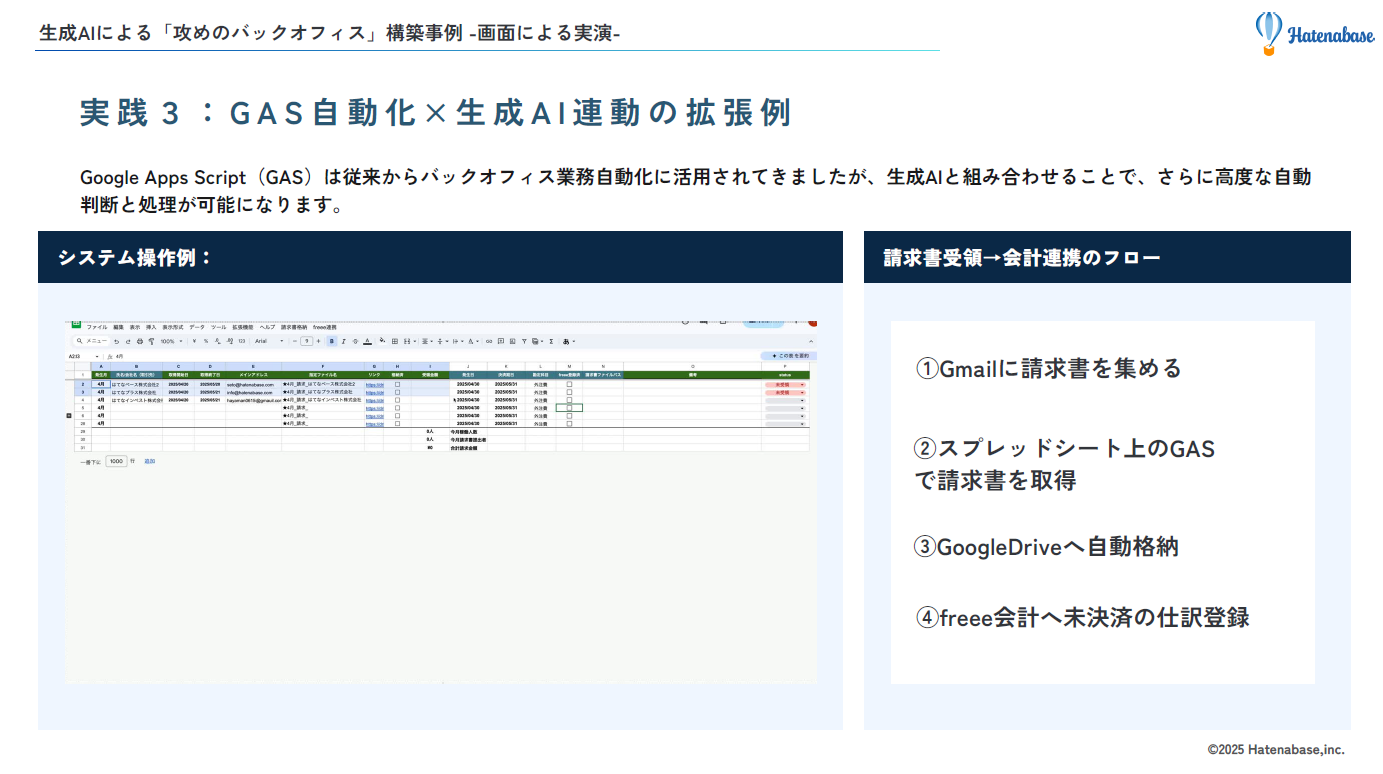The width and height of the screenshot is (1383, 774).
Task: Tick the column H checkbox for はてなベース株式会社2 row
Action: [397, 384]
